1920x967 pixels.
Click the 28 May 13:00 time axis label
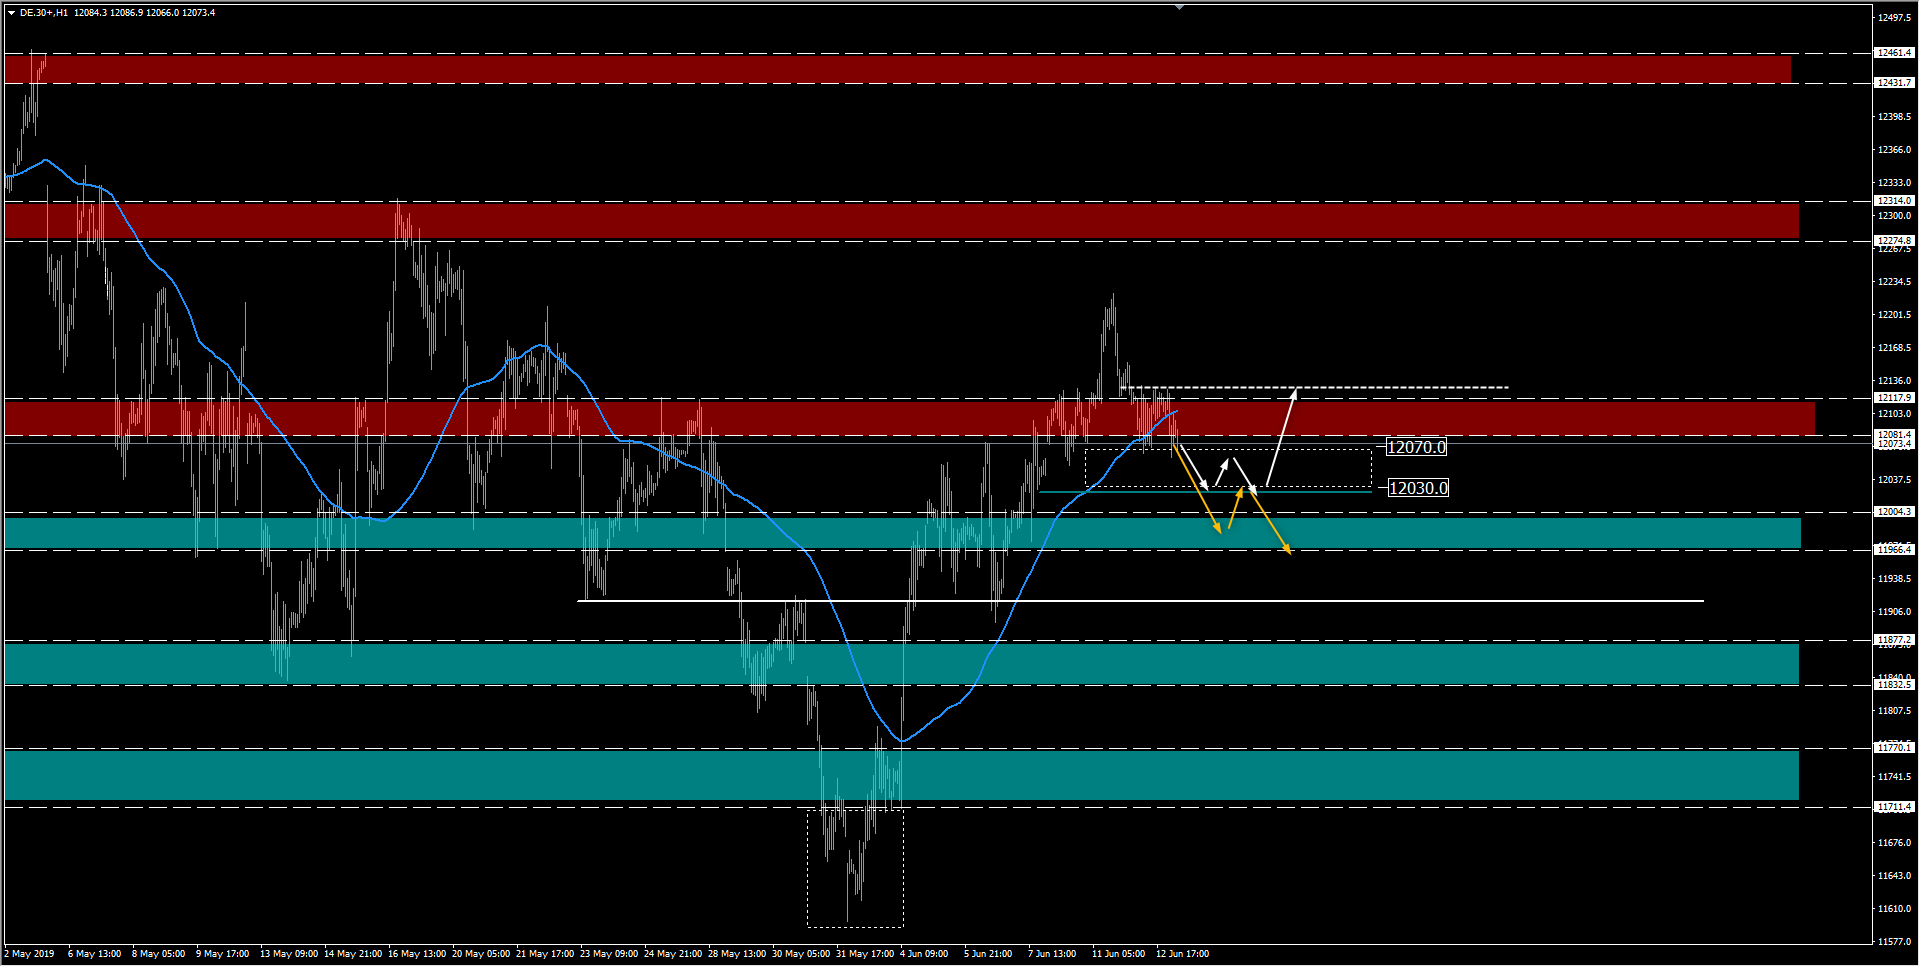(737, 954)
